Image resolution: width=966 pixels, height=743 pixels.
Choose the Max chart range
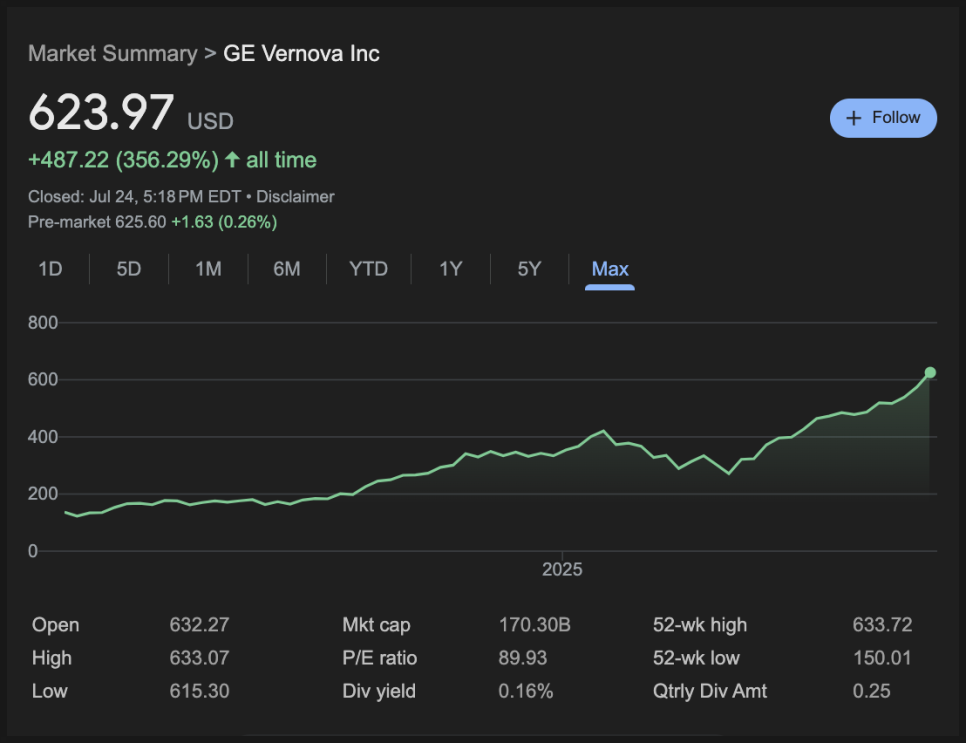[x=610, y=269]
